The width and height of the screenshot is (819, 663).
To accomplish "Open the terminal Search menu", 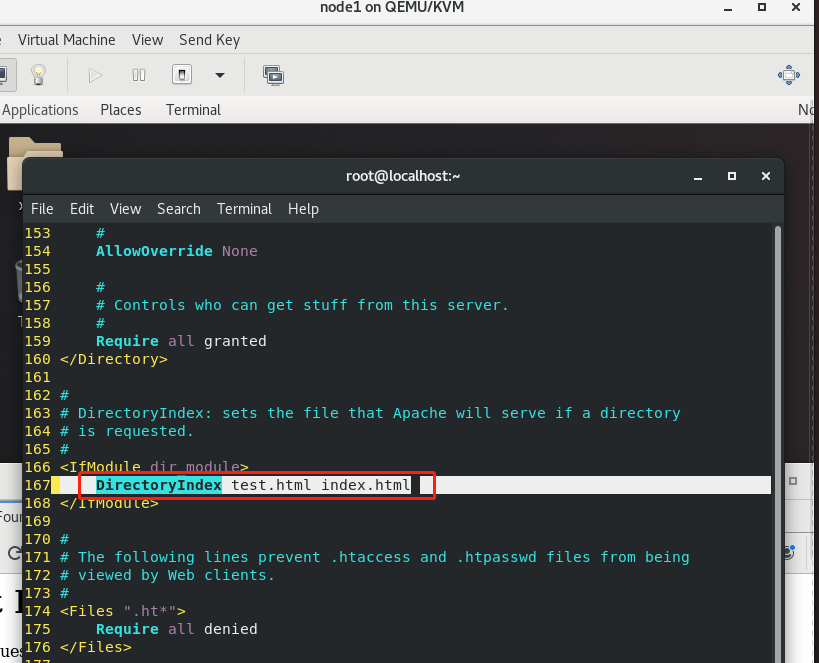I will tap(179, 209).
